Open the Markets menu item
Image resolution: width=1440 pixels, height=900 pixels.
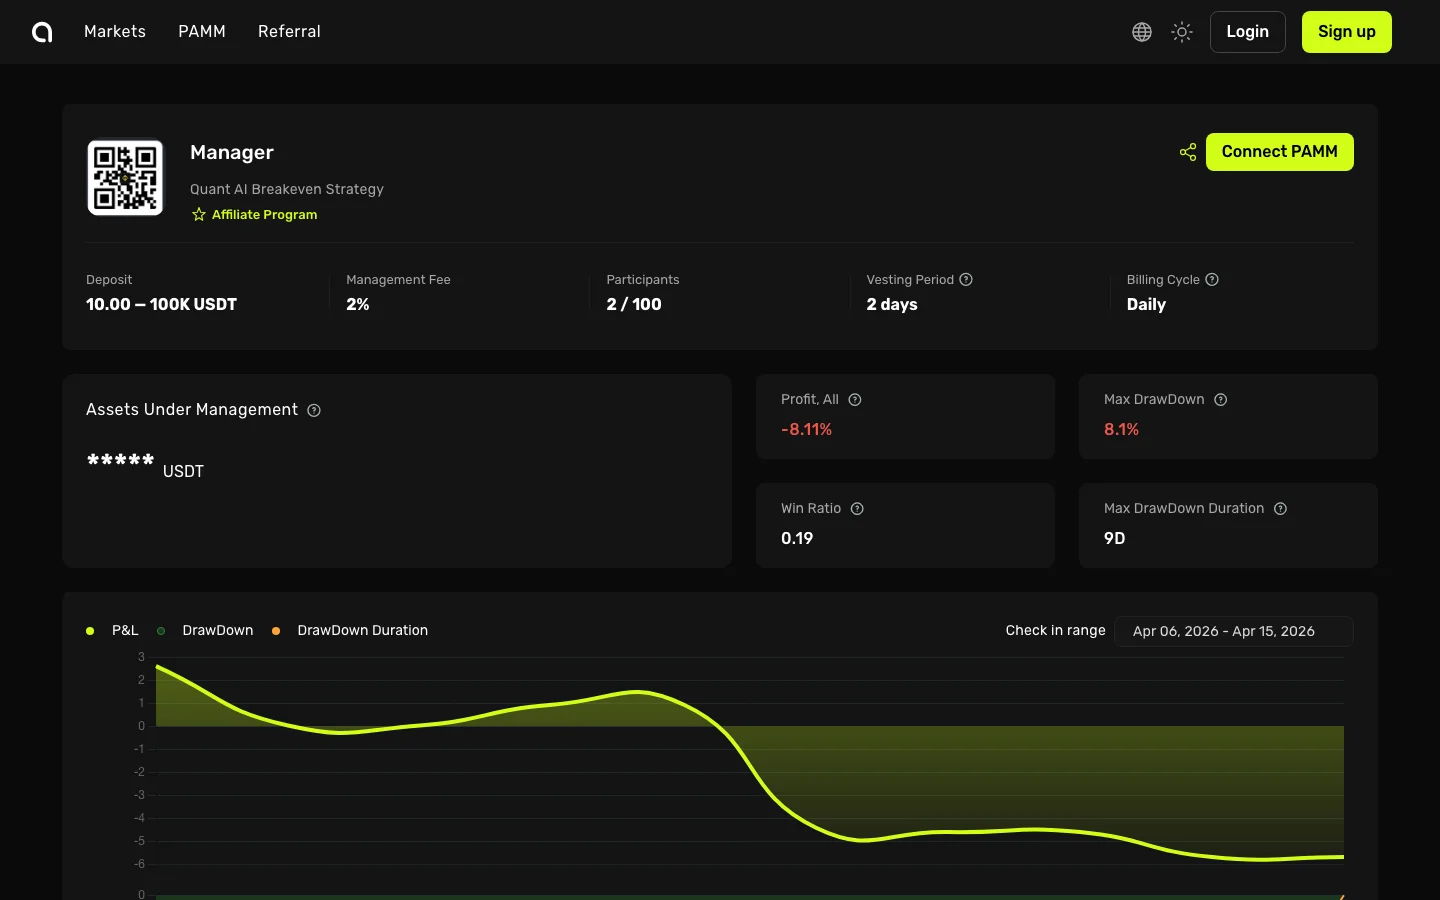click(115, 32)
